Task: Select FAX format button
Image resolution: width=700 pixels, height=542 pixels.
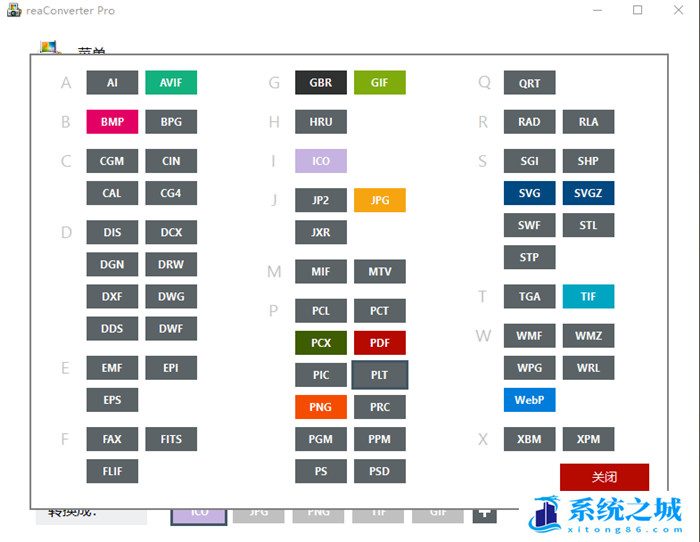Action: (112, 440)
